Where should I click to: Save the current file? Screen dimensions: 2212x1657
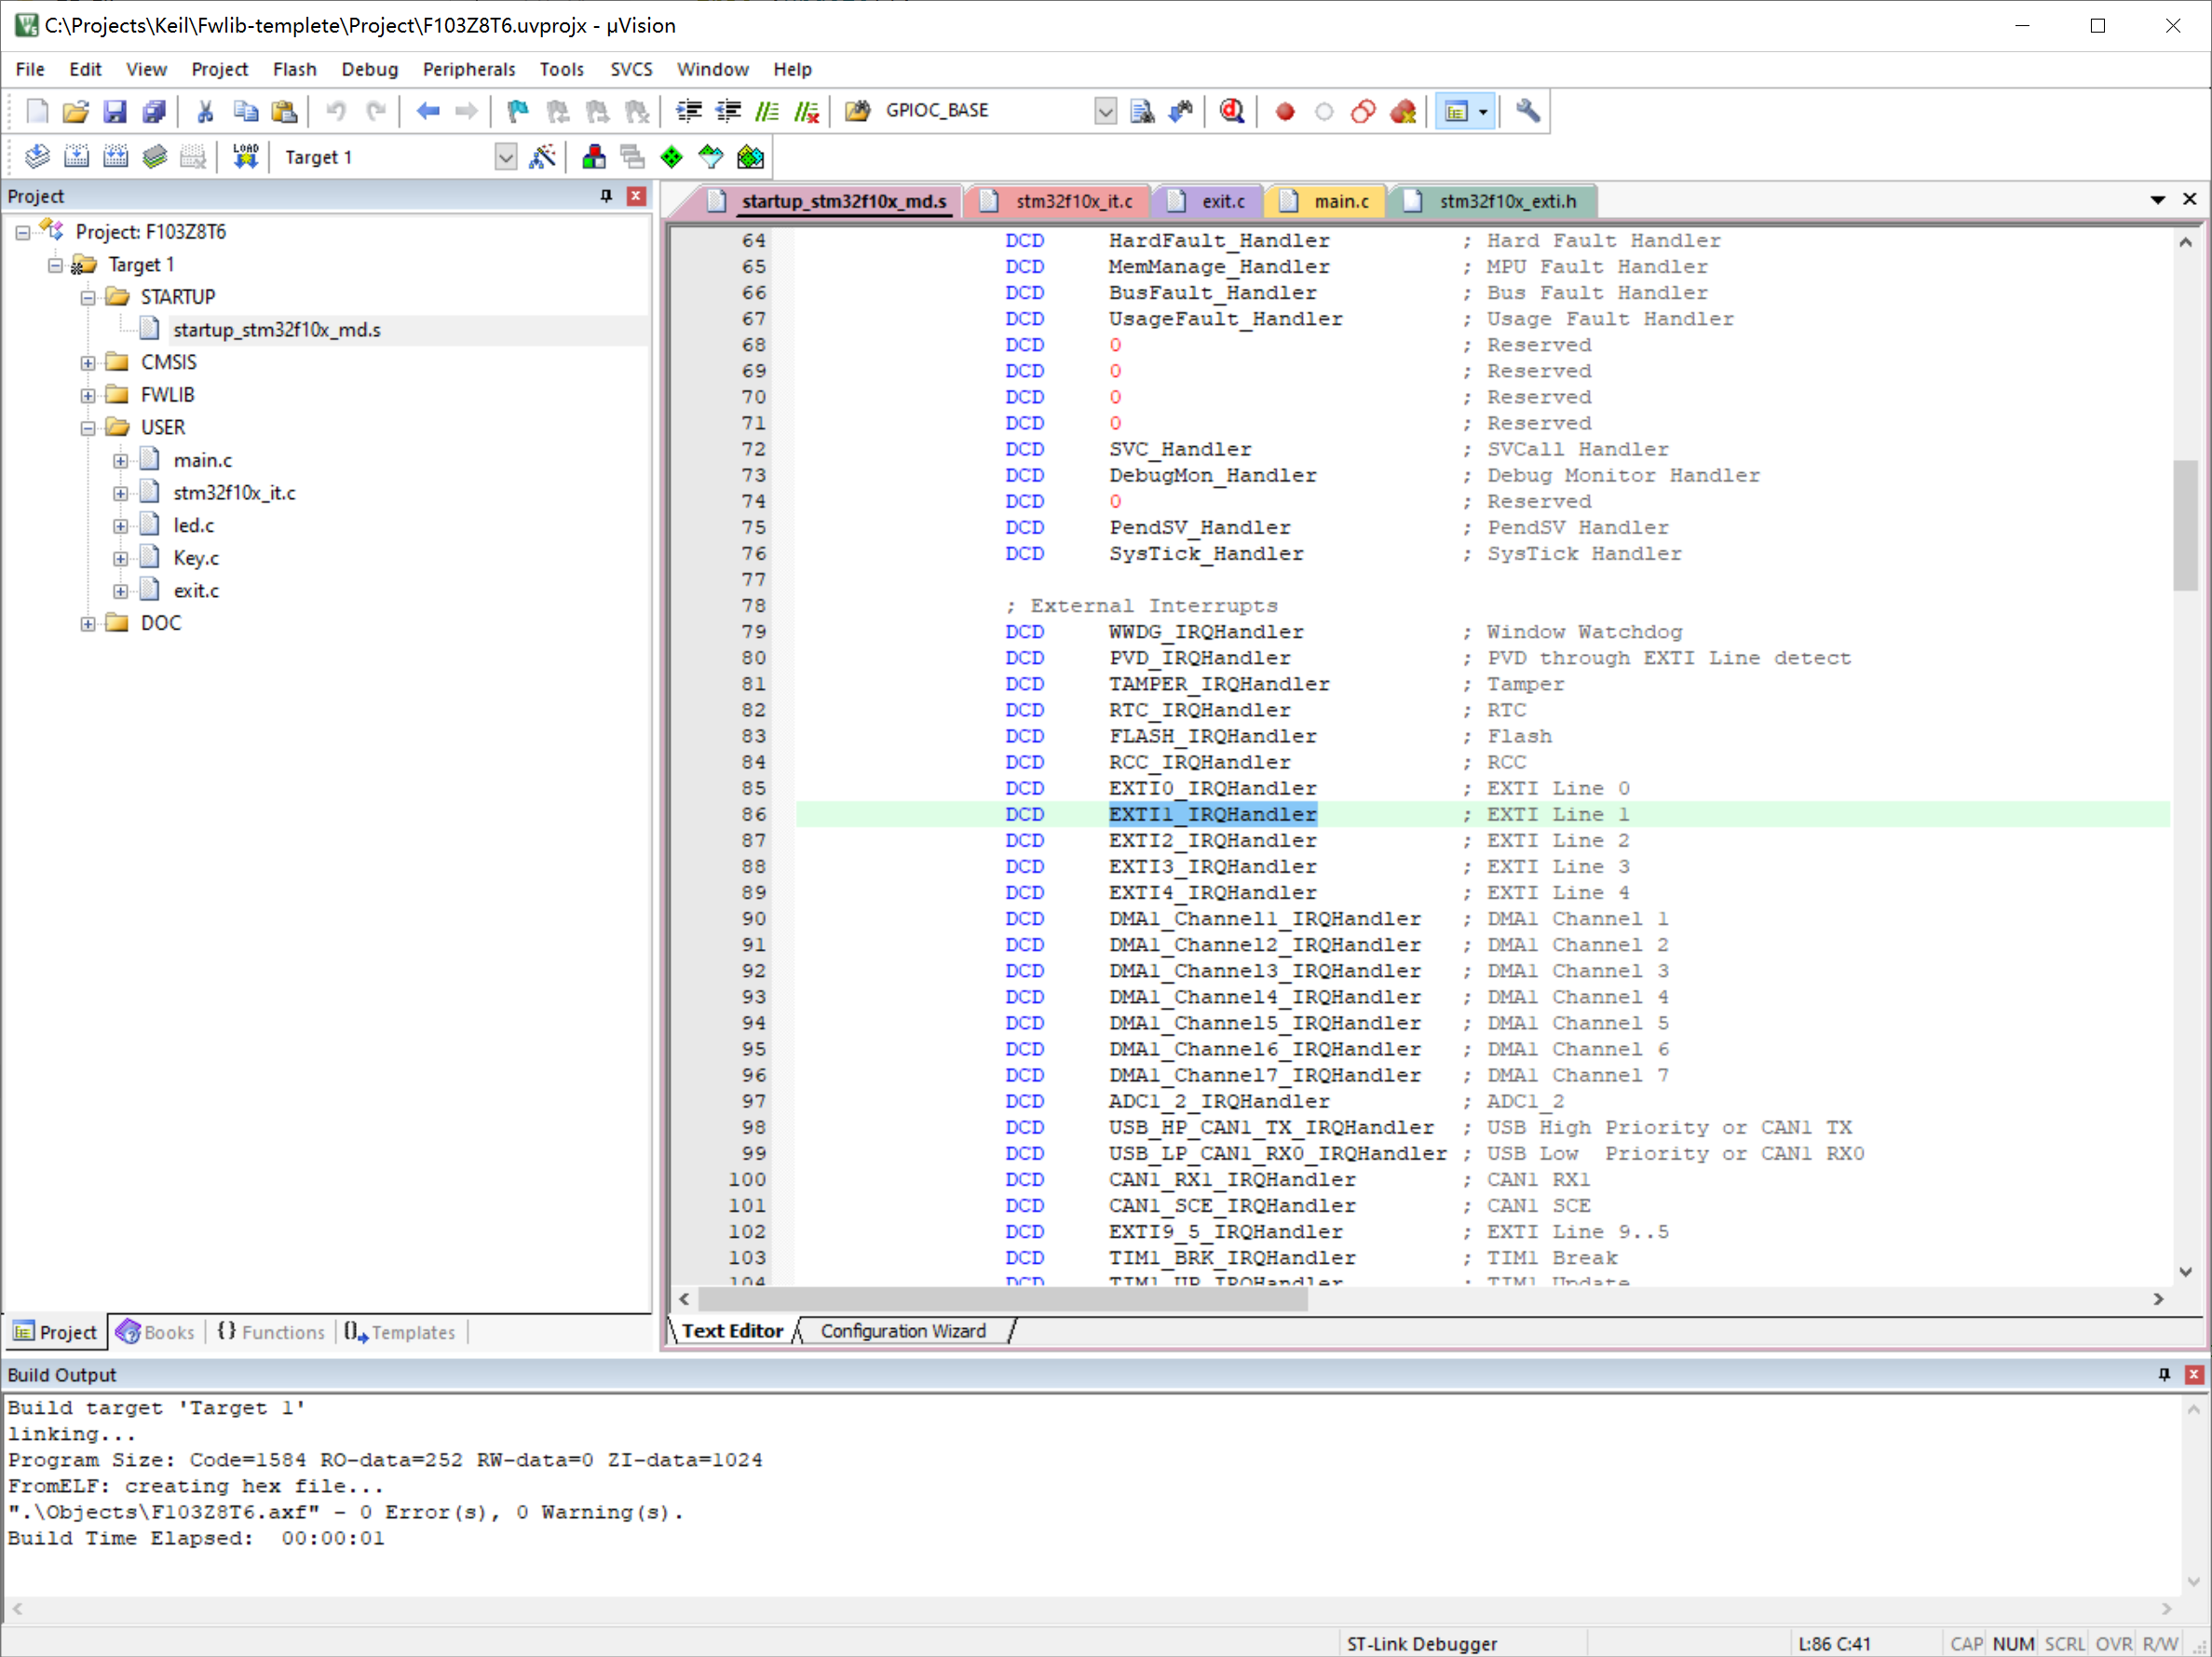coord(115,111)
